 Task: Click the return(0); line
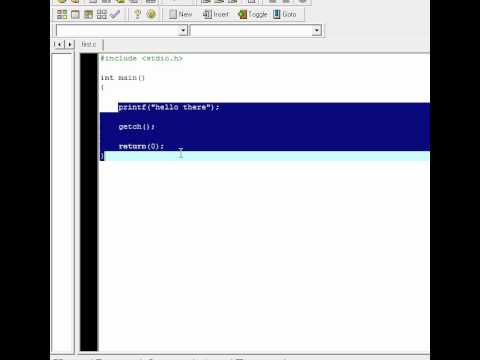click(141, 146)
